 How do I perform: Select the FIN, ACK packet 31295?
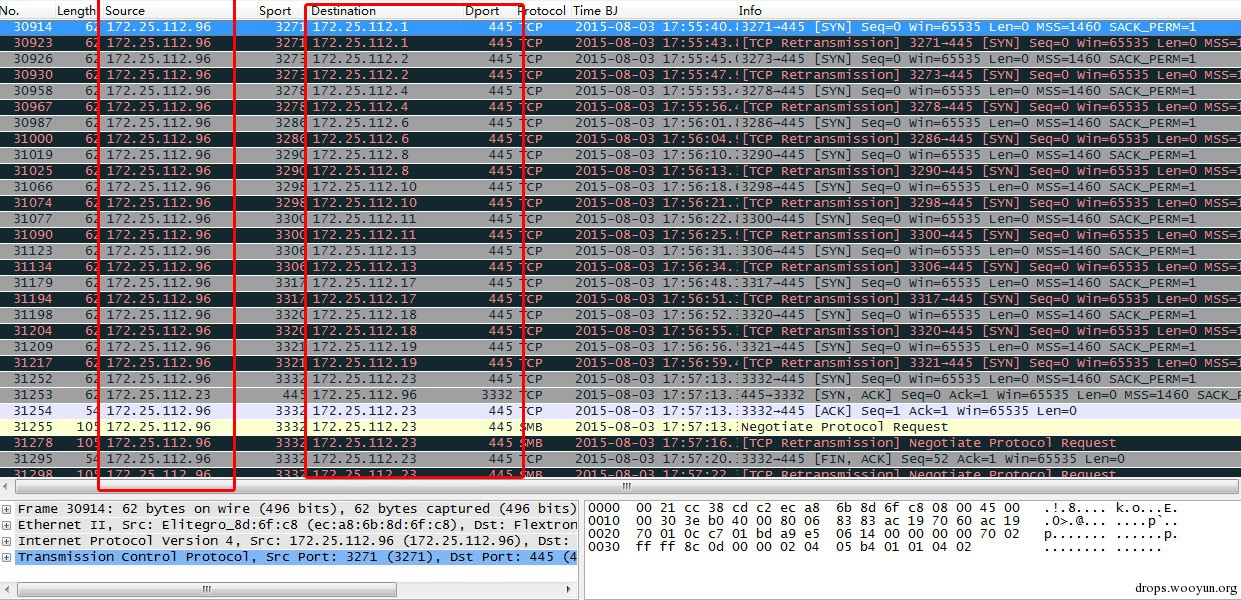[x=620, y=459]
